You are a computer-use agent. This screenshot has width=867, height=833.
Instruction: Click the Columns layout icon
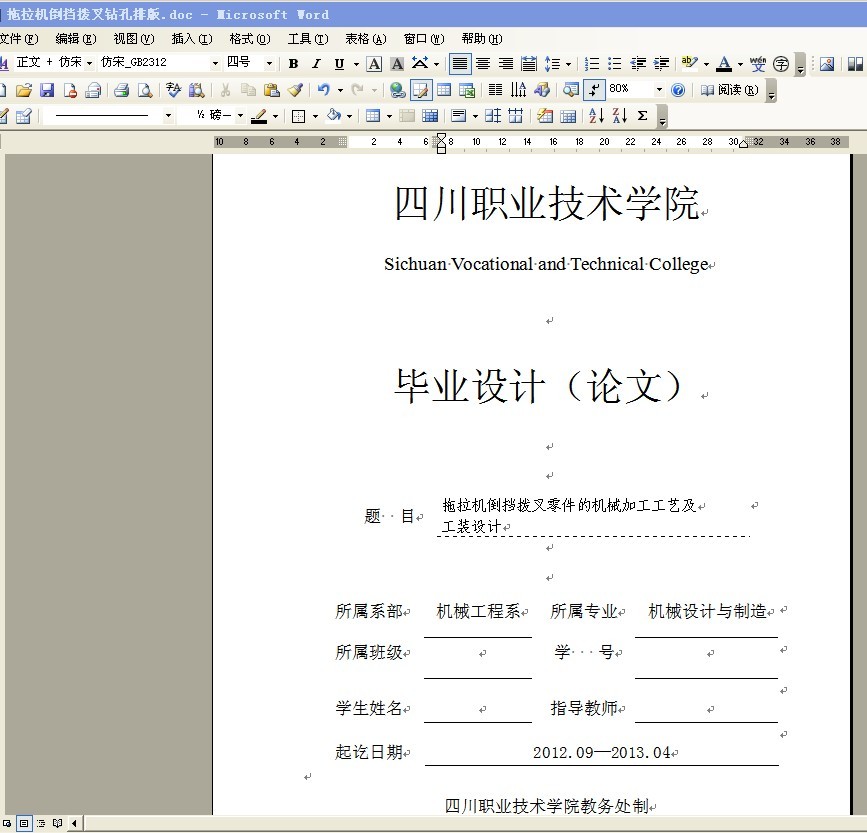pyautogui.click(x=495, y=90)
